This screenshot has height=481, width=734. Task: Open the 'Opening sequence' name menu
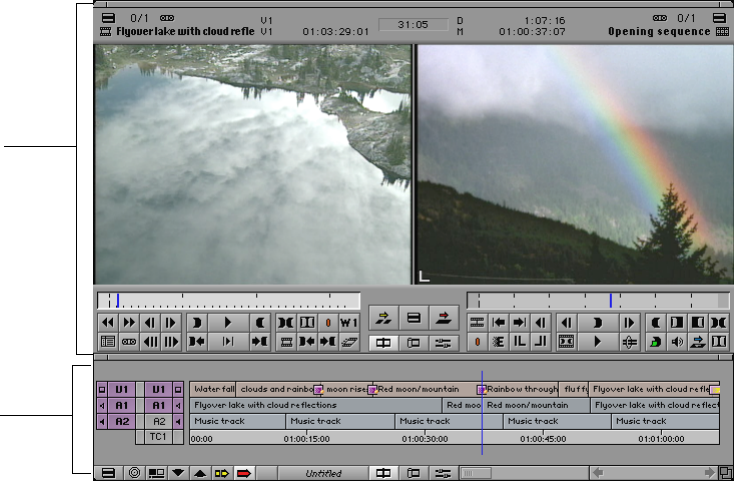coord(659,31)
